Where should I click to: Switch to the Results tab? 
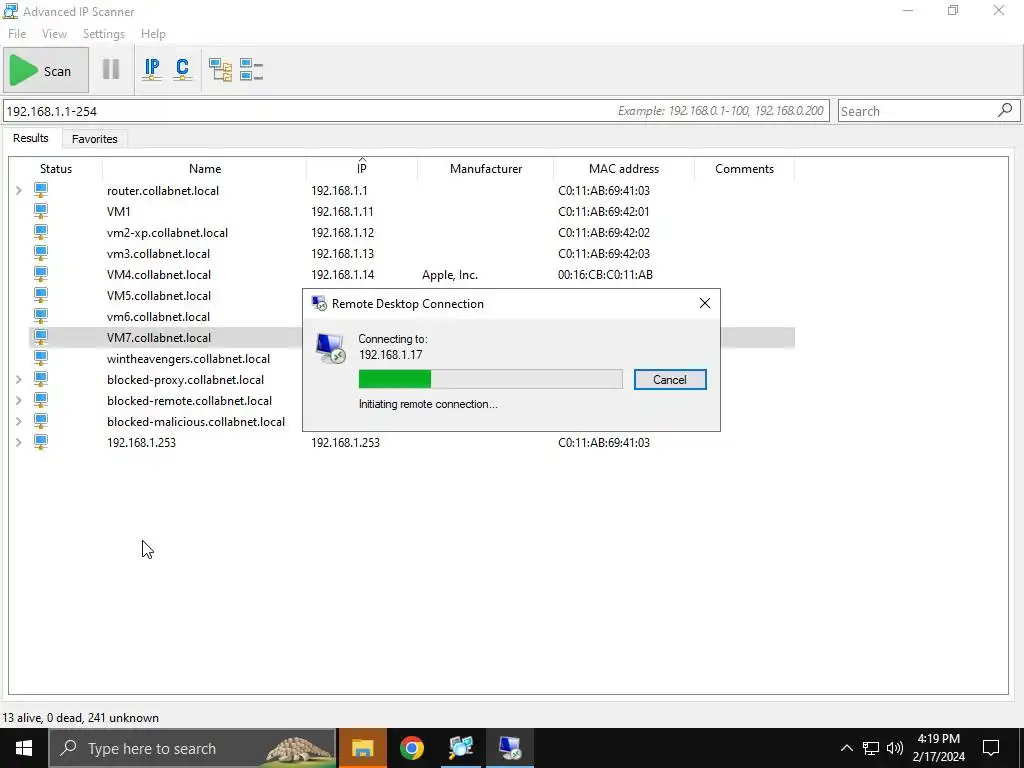[31, 138]
